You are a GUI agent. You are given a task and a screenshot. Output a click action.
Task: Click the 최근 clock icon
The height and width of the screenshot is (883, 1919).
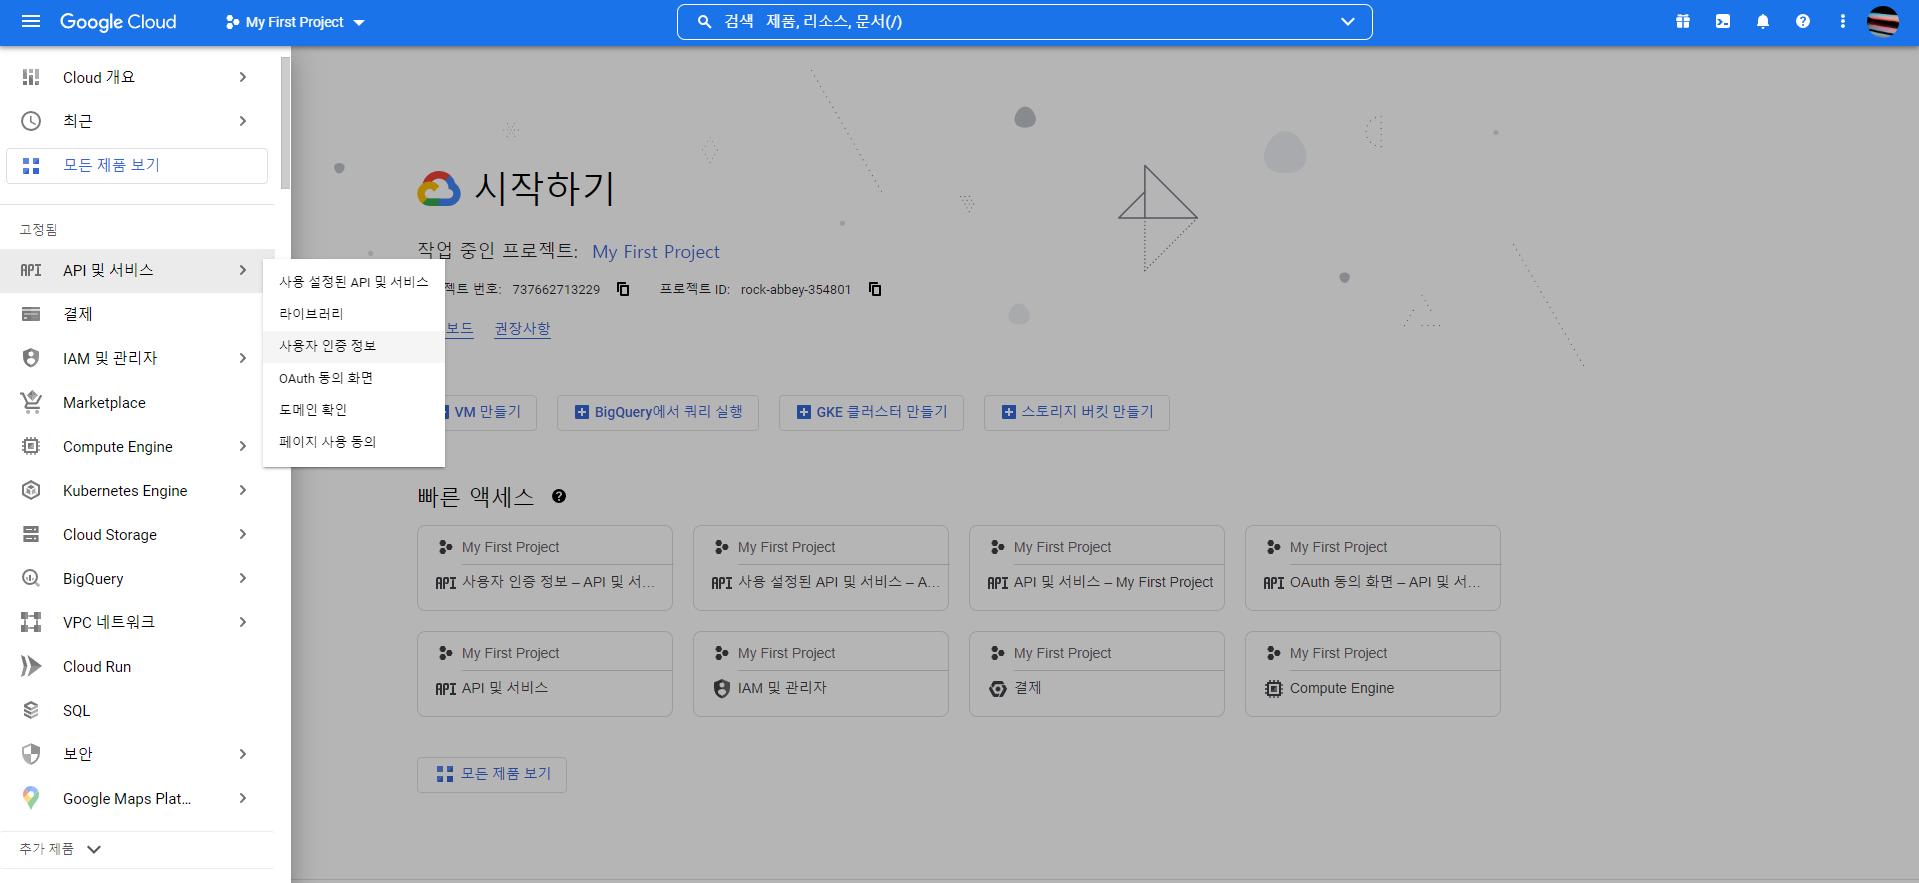(x=31, y=121)
